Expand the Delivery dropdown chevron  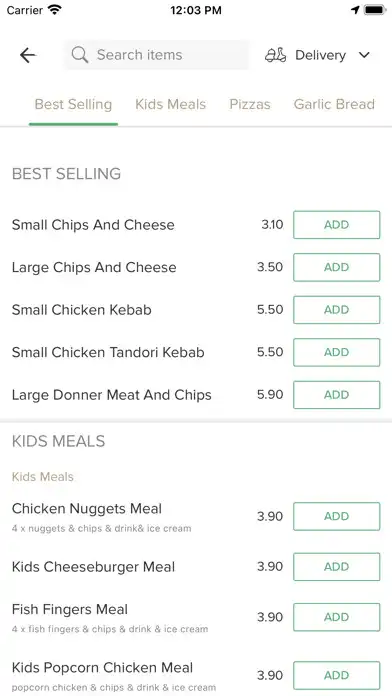coord(364,55)
